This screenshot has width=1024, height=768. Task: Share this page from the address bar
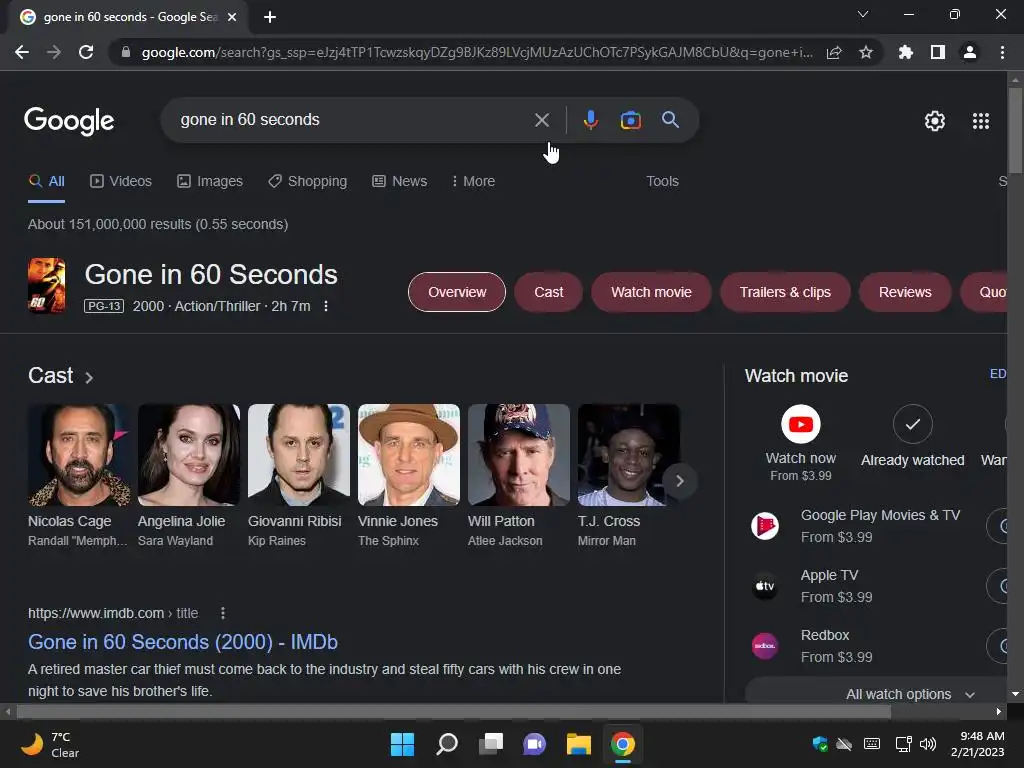(x=834, y=52)
